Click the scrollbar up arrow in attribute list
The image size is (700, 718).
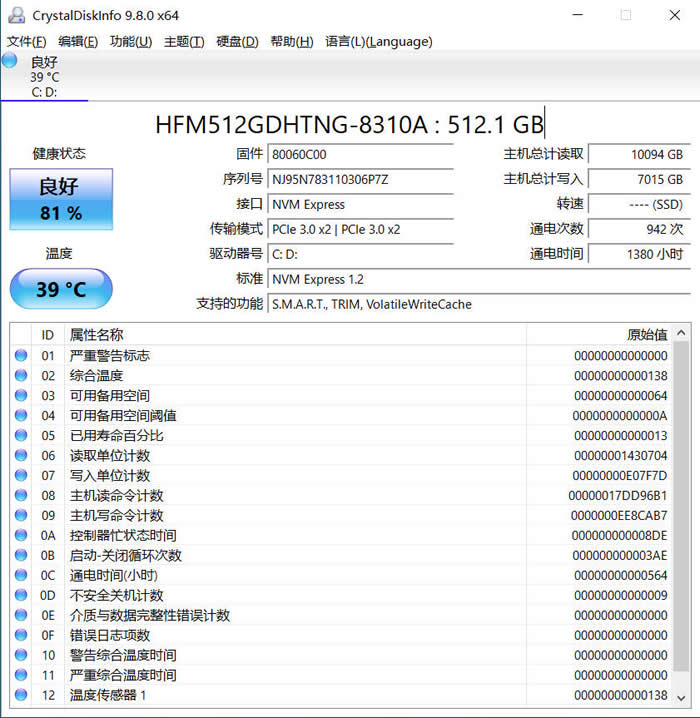(682, 334)
